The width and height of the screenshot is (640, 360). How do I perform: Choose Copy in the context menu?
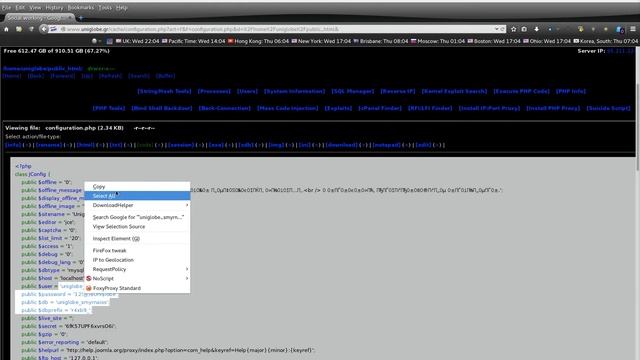(137, 187)
